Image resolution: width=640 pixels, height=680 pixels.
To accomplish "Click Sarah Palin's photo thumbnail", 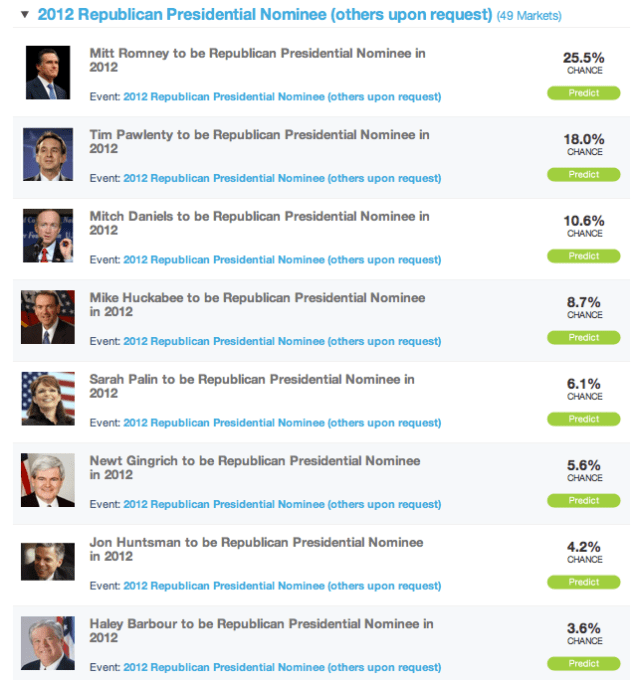I will point(48,399).
